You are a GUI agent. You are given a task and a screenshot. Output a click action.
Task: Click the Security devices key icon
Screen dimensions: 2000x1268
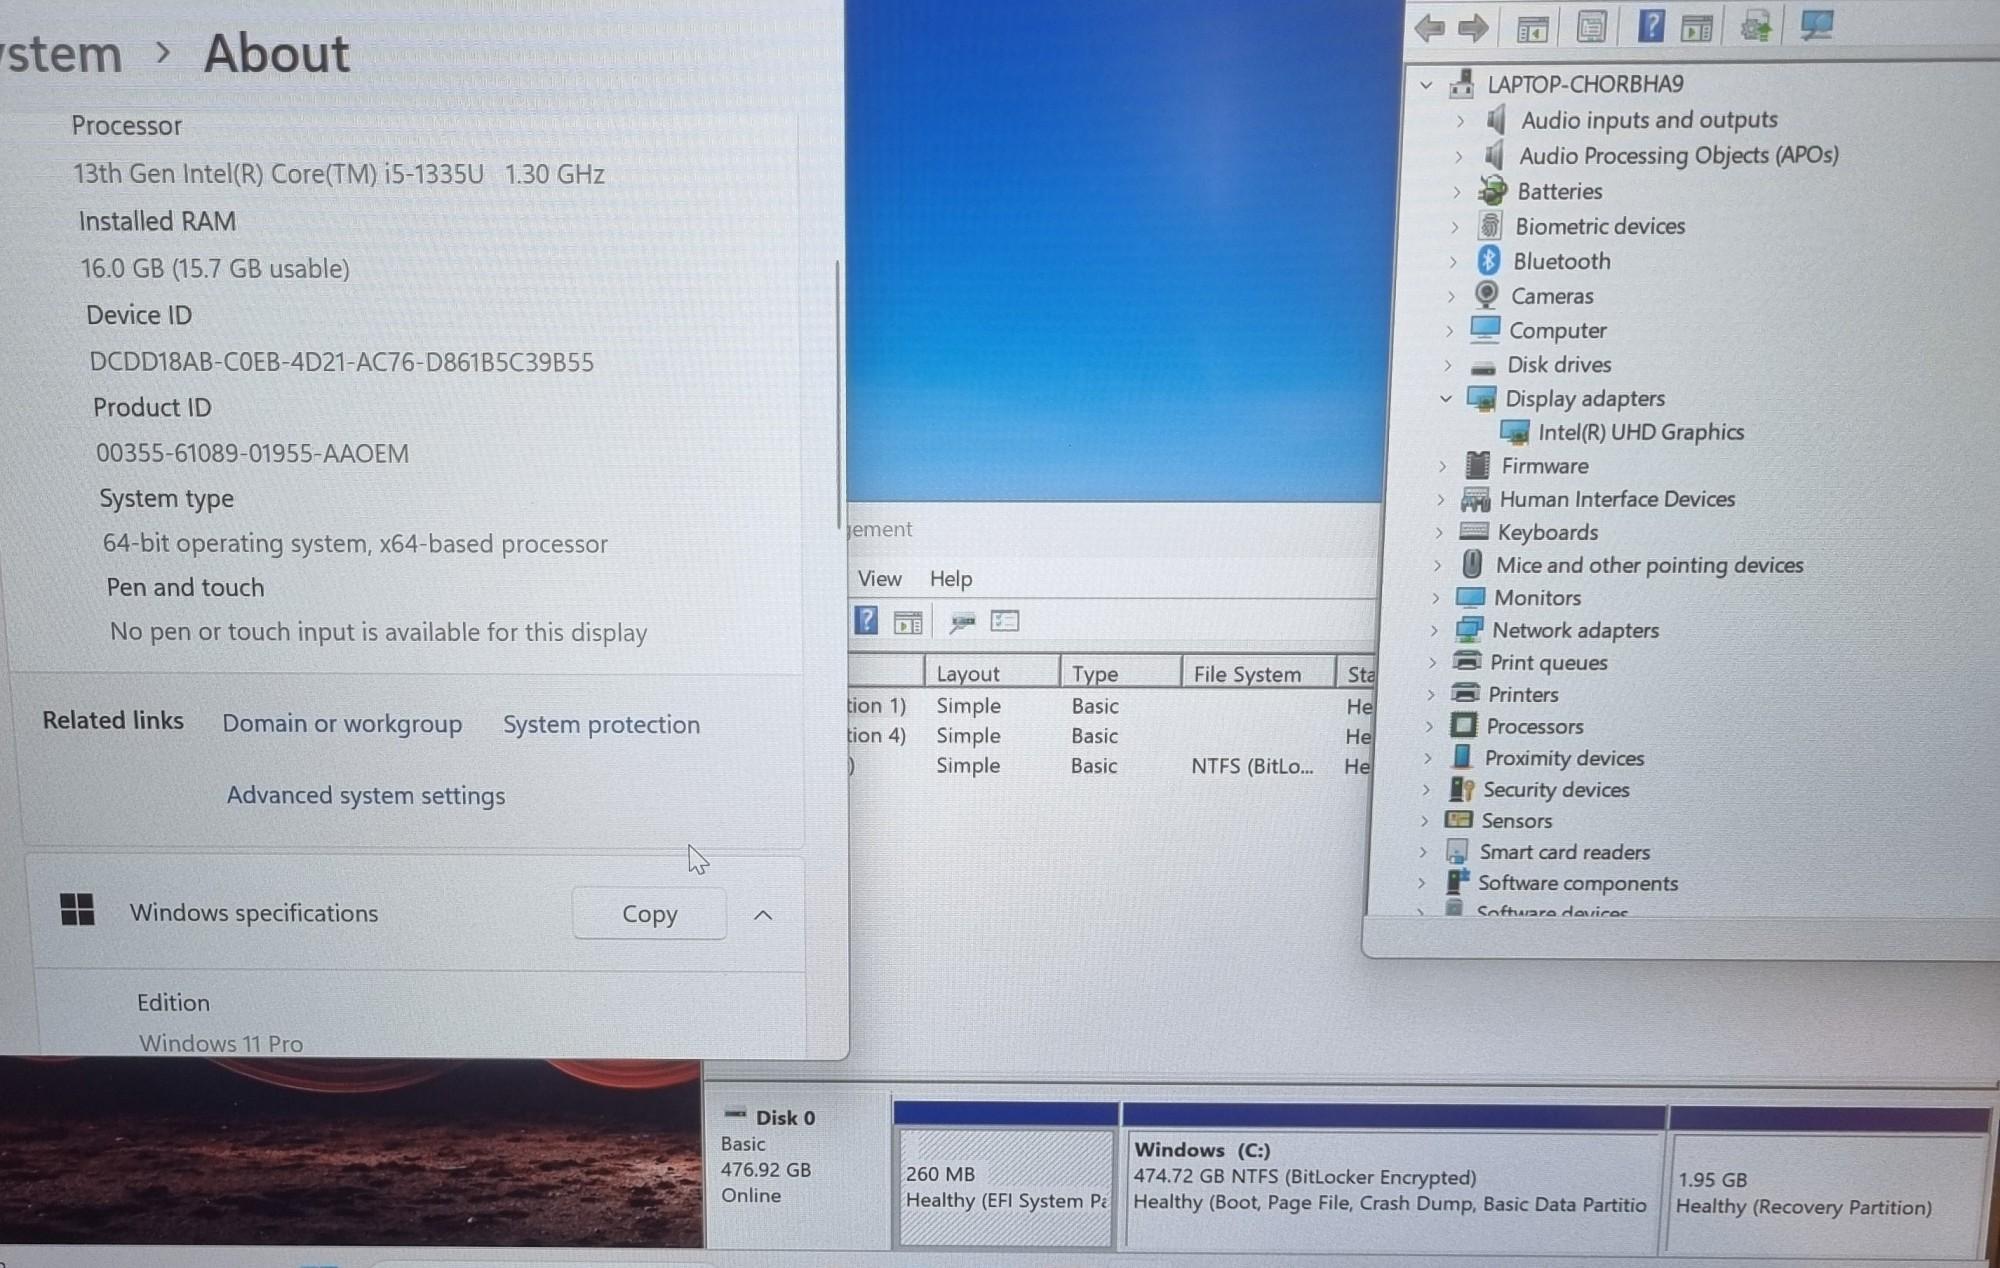(x=1461, y=789)
